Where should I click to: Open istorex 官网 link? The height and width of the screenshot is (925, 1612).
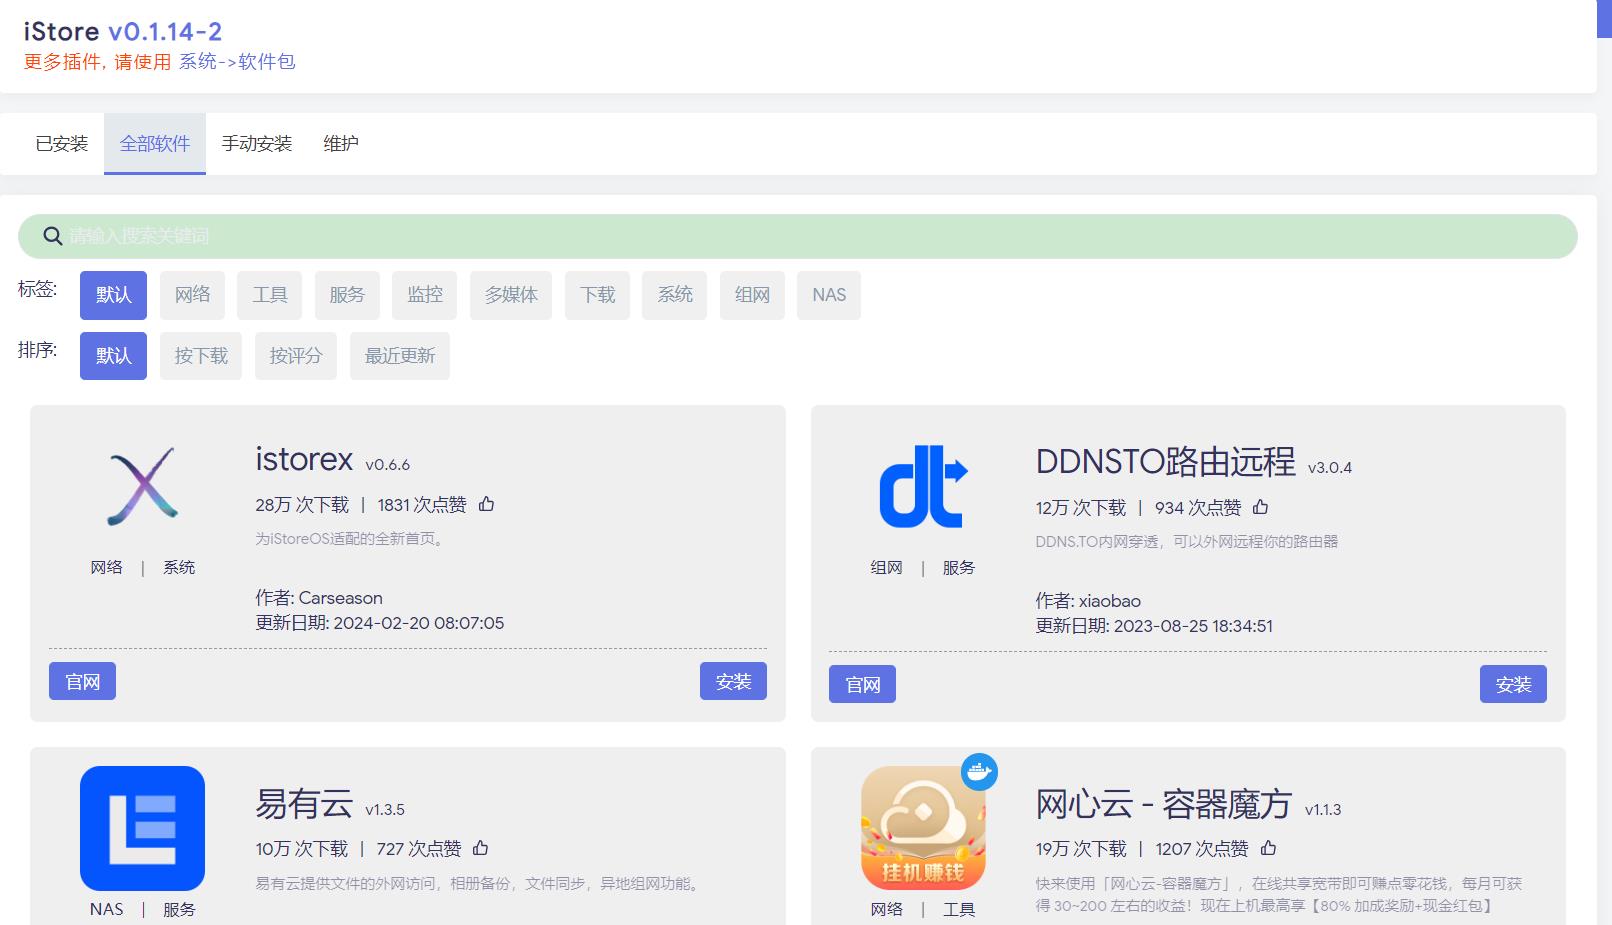click(x=82, y=681)
